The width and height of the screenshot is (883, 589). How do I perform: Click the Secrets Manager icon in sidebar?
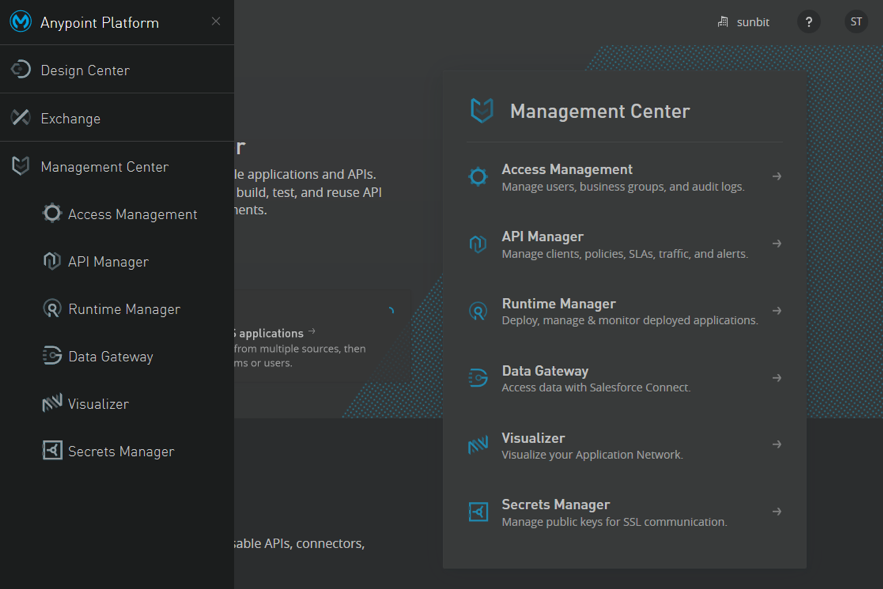point(52,451)
